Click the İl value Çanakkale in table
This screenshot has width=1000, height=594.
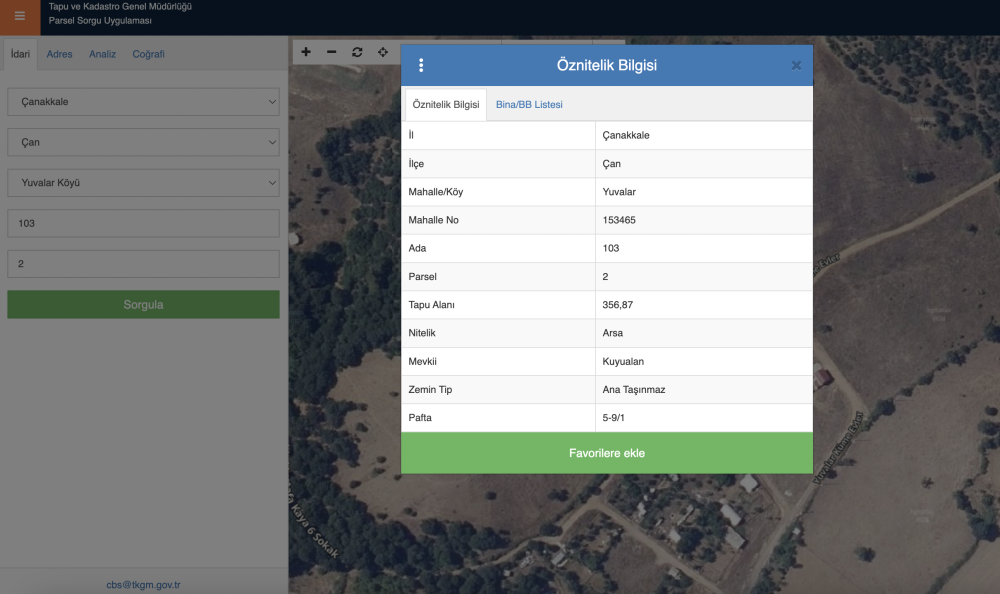click(x=626, y=135)
